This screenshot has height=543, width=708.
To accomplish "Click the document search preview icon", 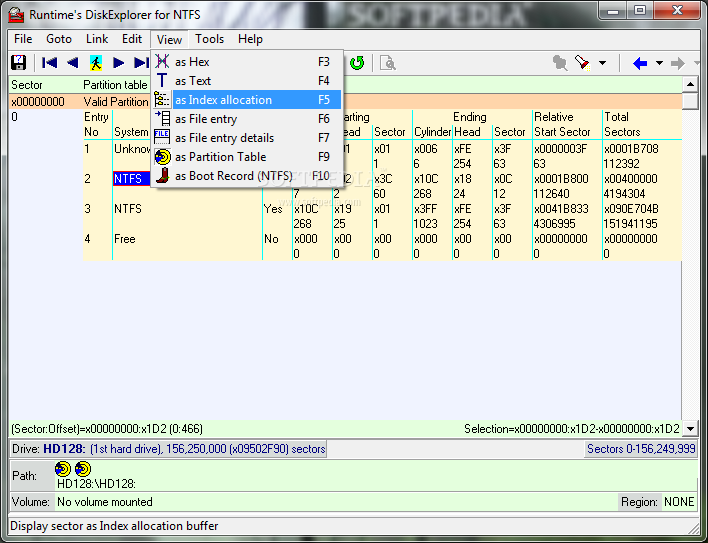I will pyautogui.click(x=387, y=63).
